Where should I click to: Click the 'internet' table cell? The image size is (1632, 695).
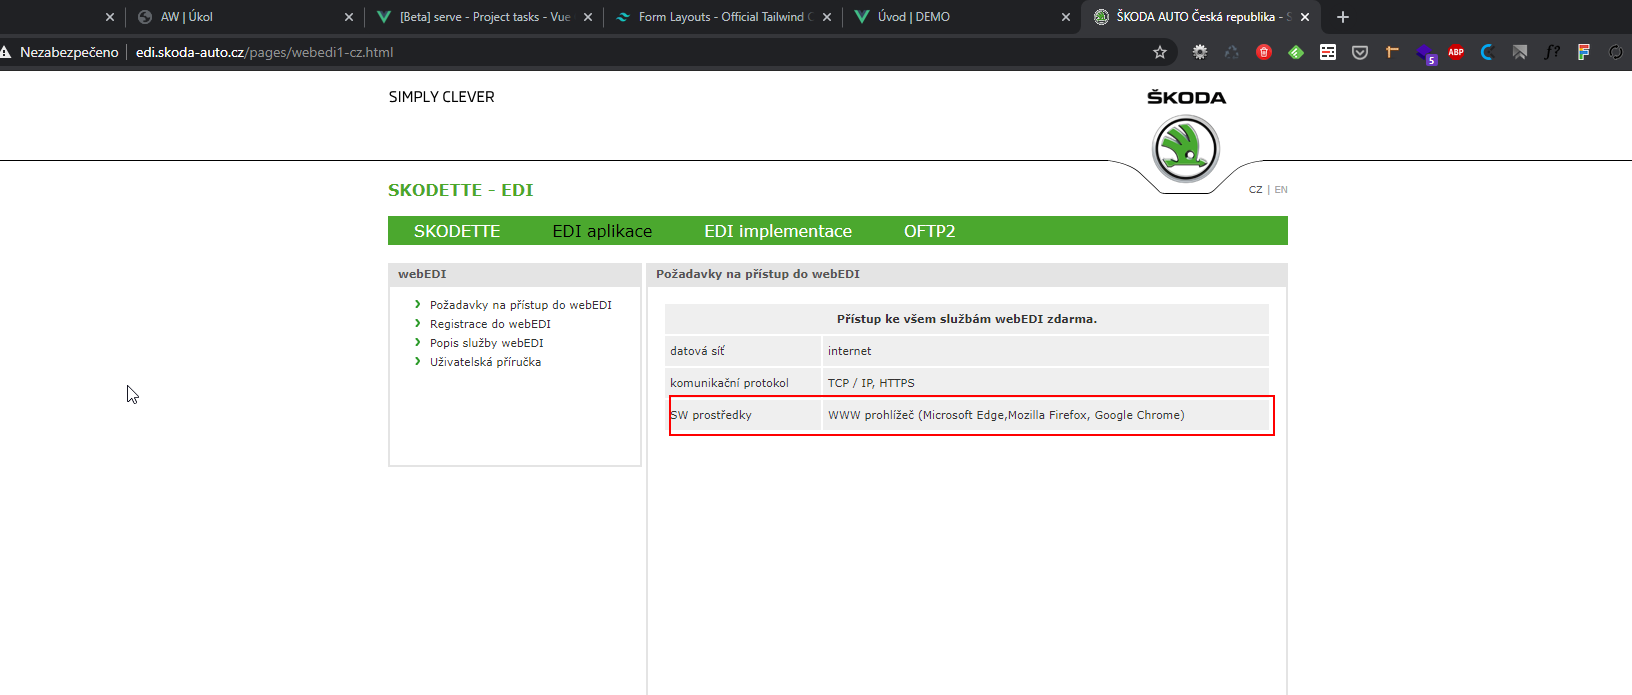click(1046, 351)
